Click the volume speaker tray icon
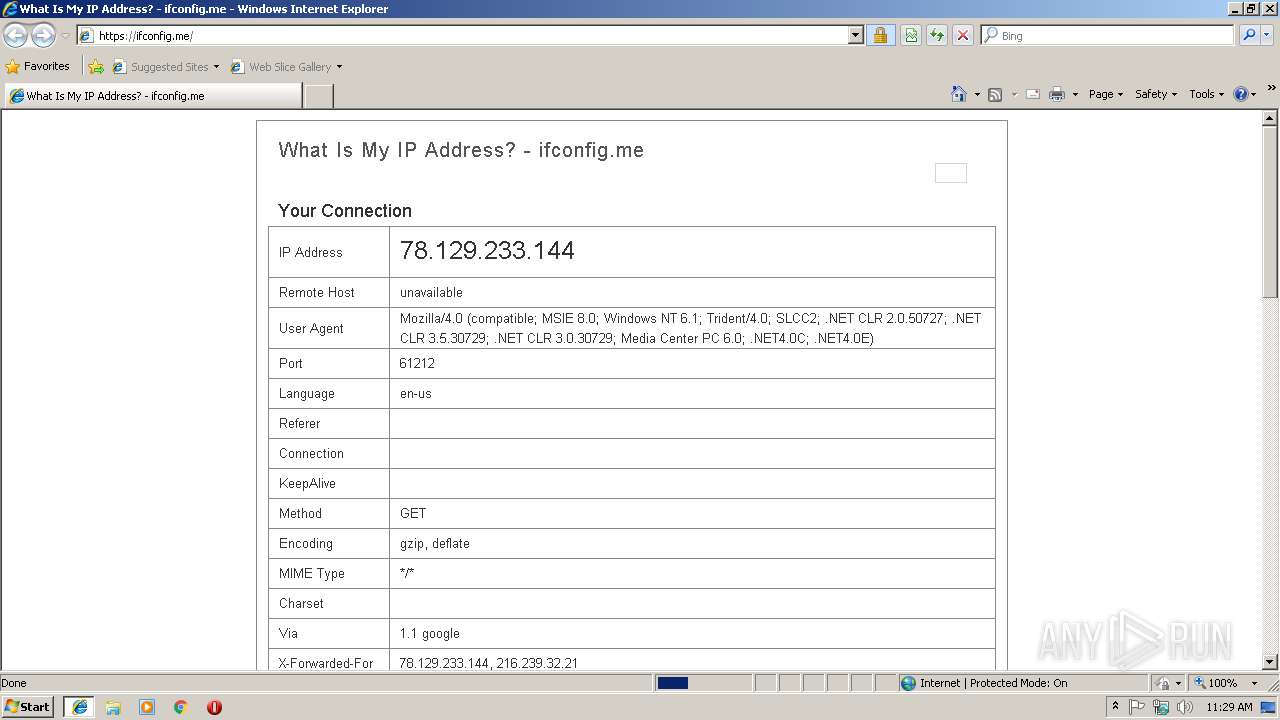 (x=1184, y=707)
